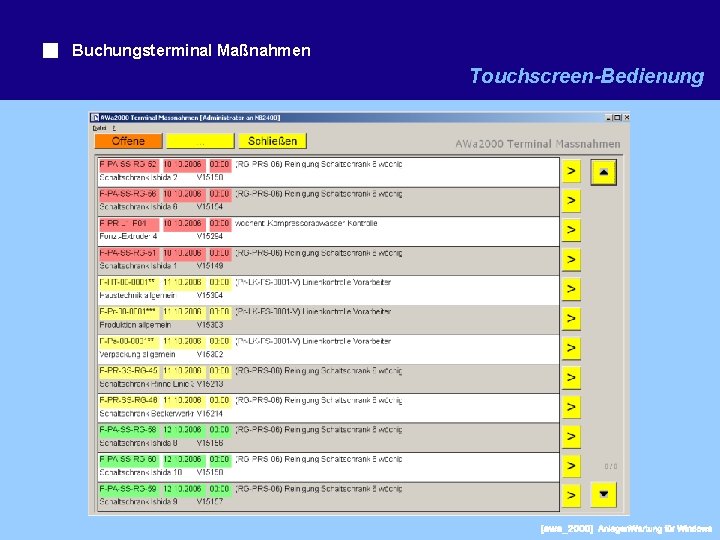Click the AWa2000 window title bar icon
Screen dimensions: 720x540
[95, 118]
